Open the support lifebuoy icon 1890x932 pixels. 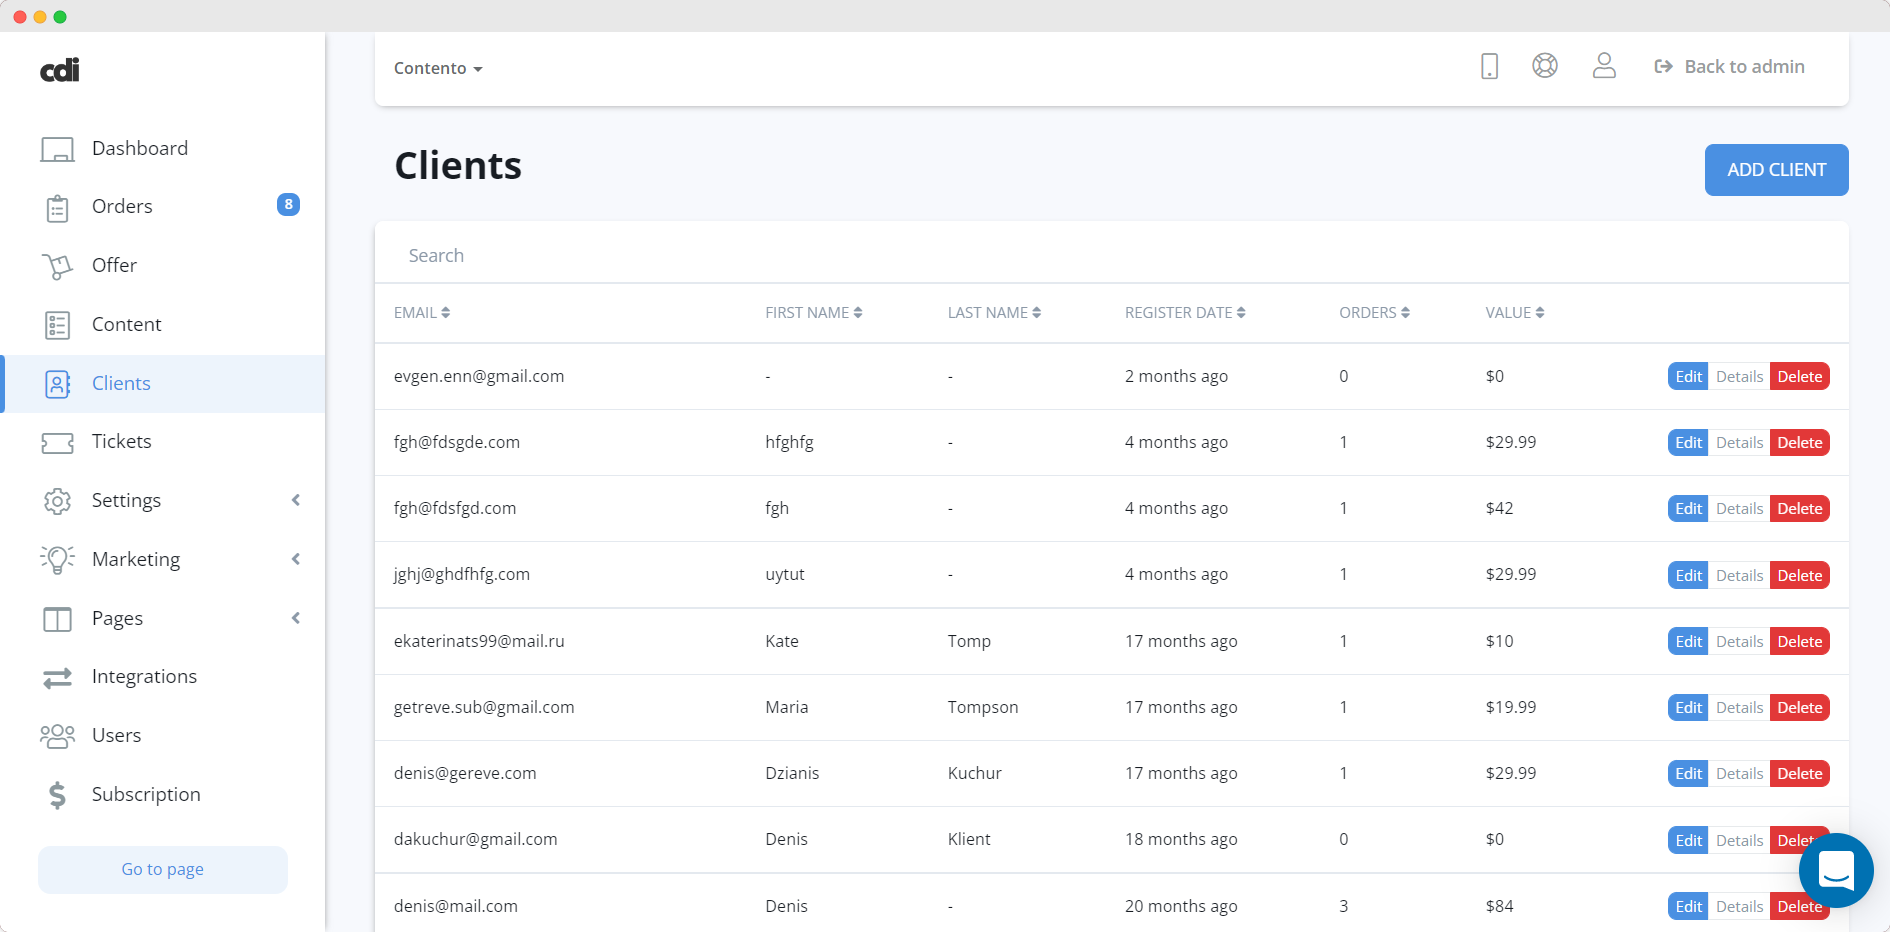(x=1545, y=66)
